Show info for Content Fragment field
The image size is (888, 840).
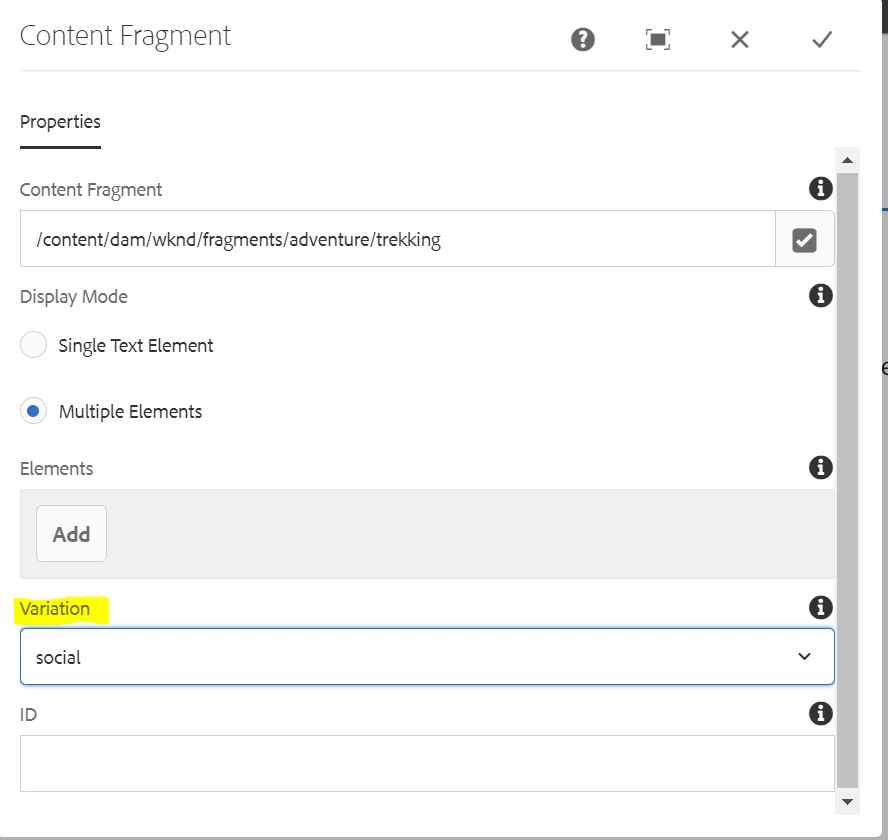tap(820, 188)
